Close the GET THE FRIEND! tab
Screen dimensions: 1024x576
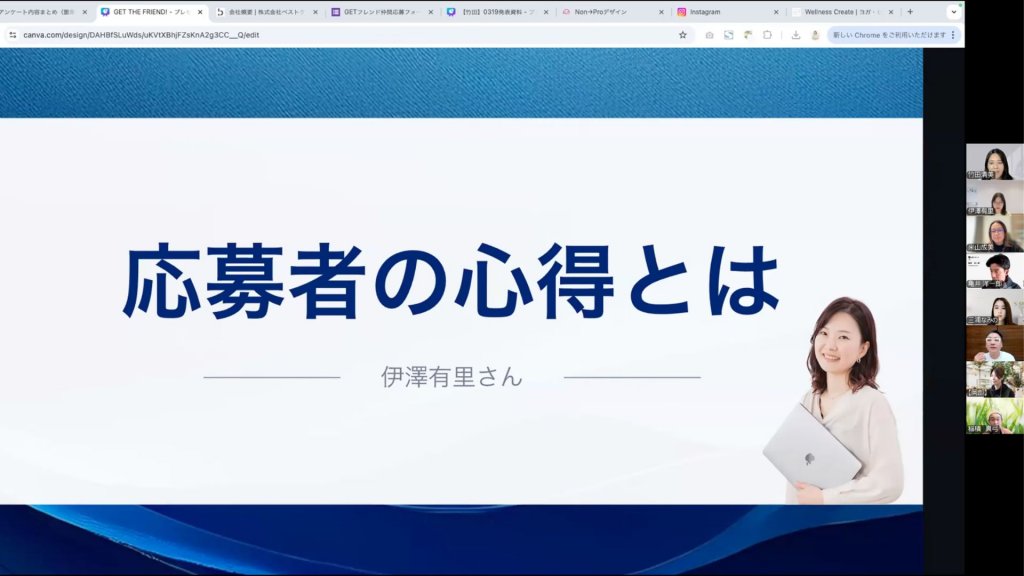200,12
